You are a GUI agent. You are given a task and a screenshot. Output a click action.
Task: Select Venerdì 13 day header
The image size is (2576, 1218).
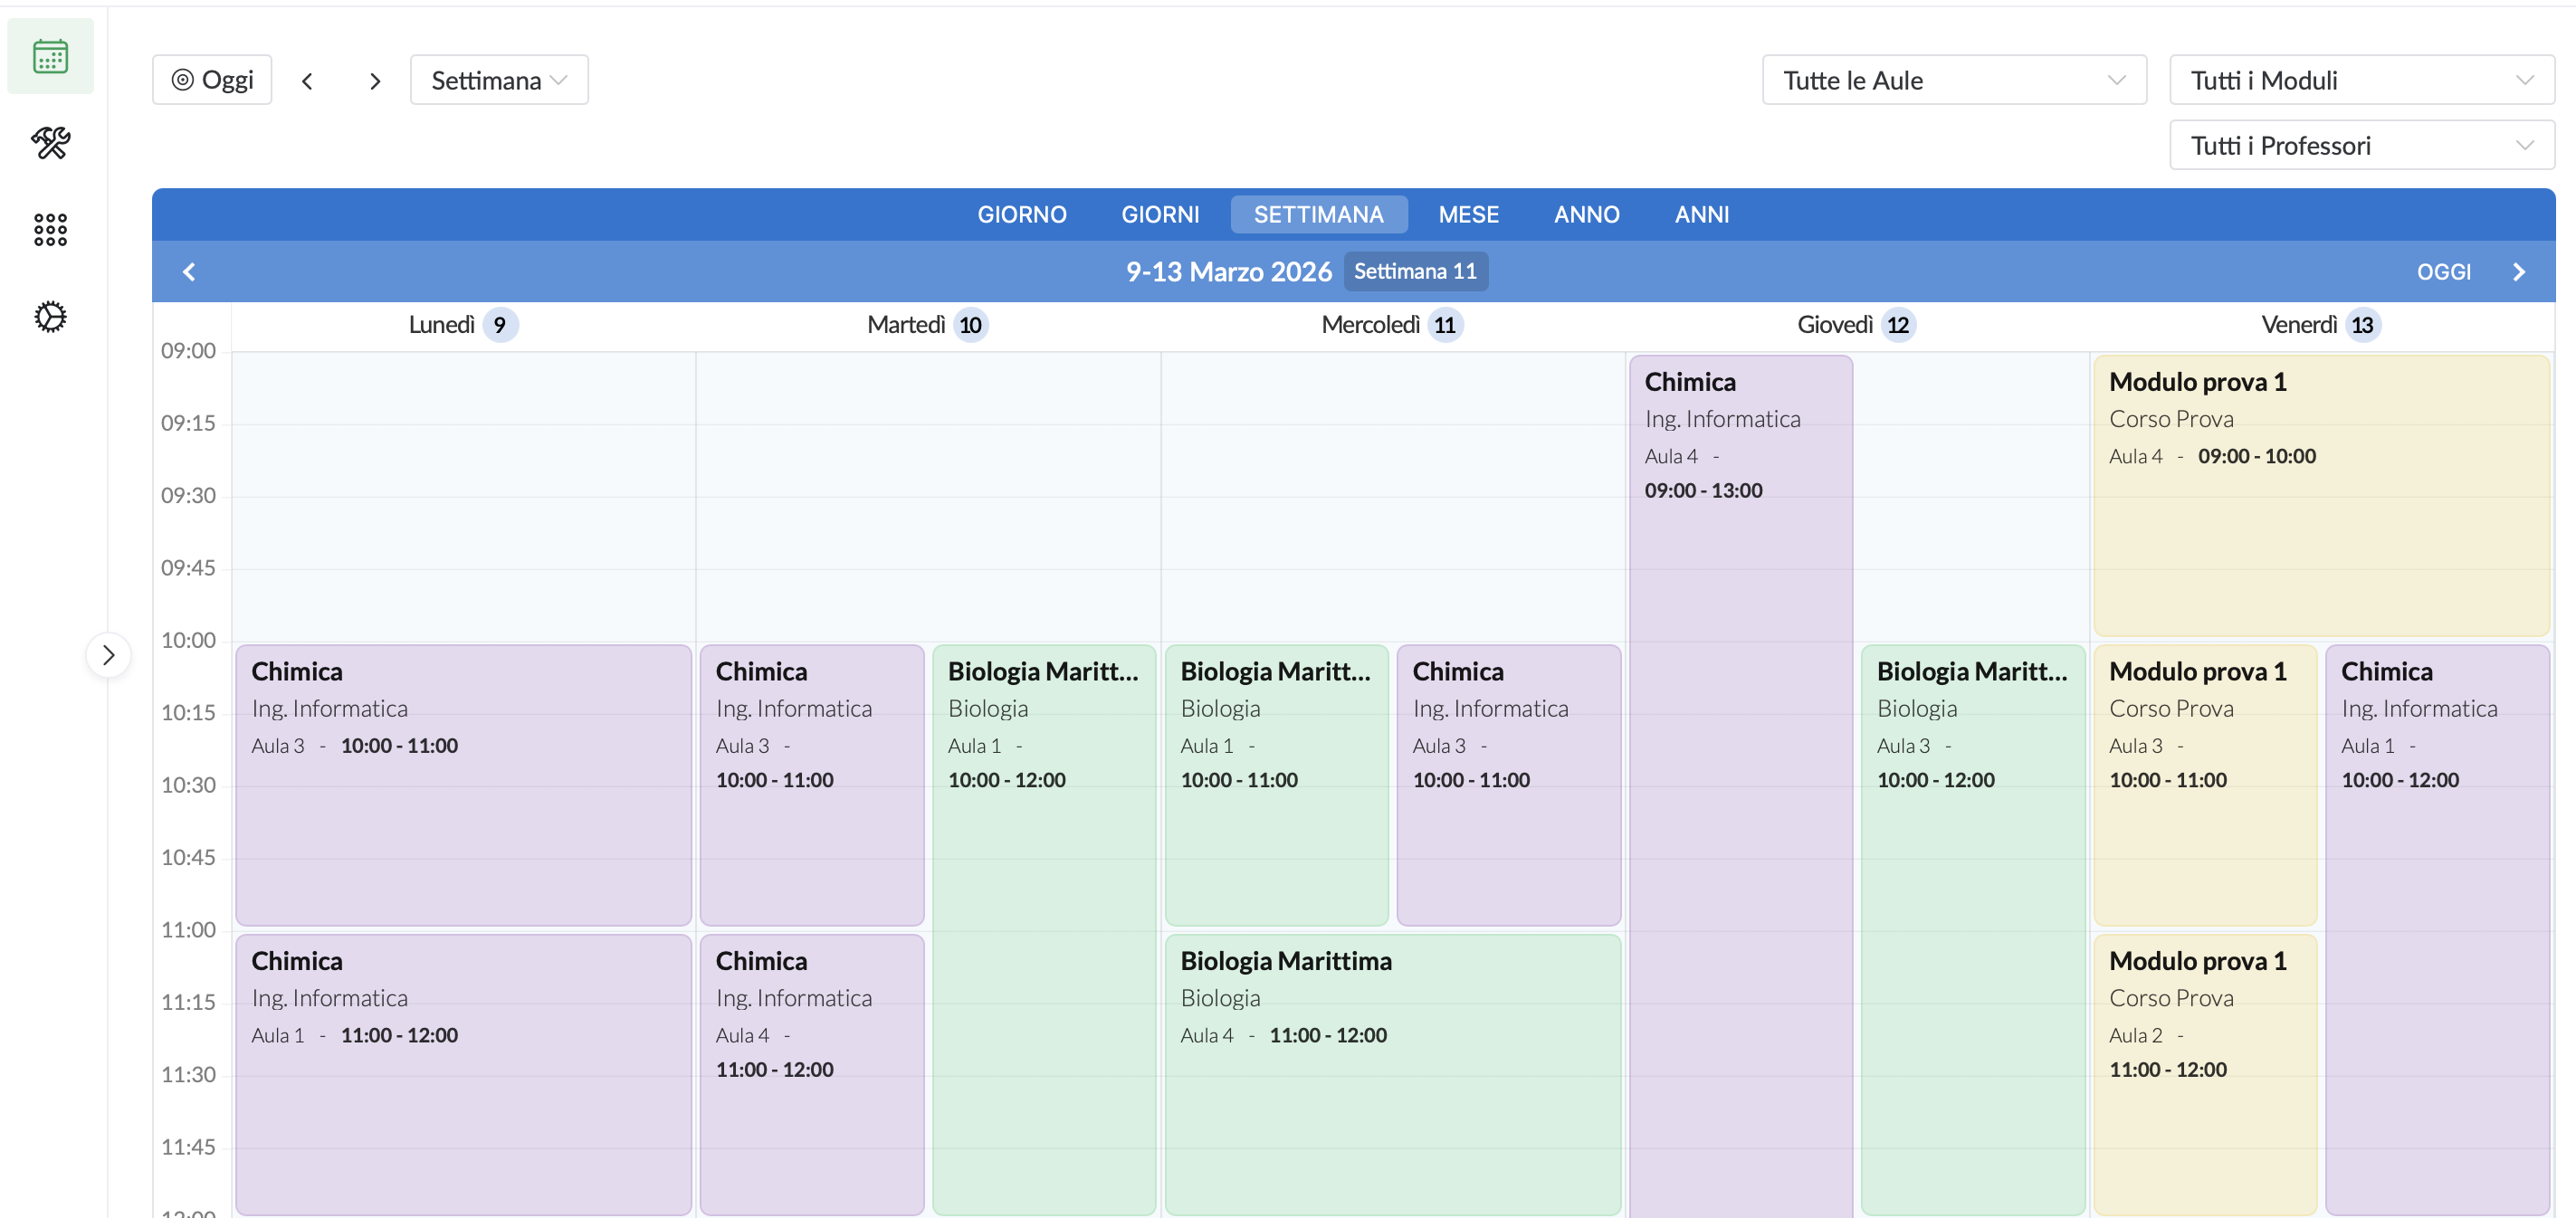click(2321, 325)
